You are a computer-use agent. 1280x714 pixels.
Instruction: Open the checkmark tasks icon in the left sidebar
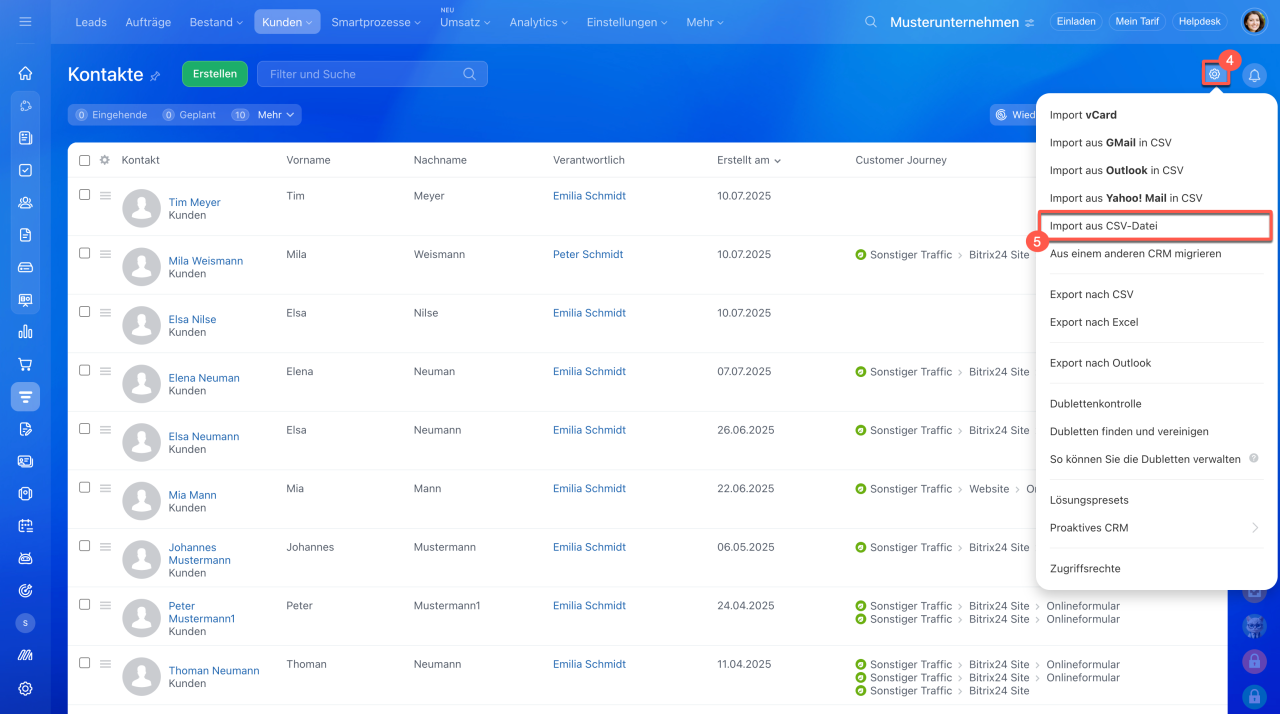(25, 170)
